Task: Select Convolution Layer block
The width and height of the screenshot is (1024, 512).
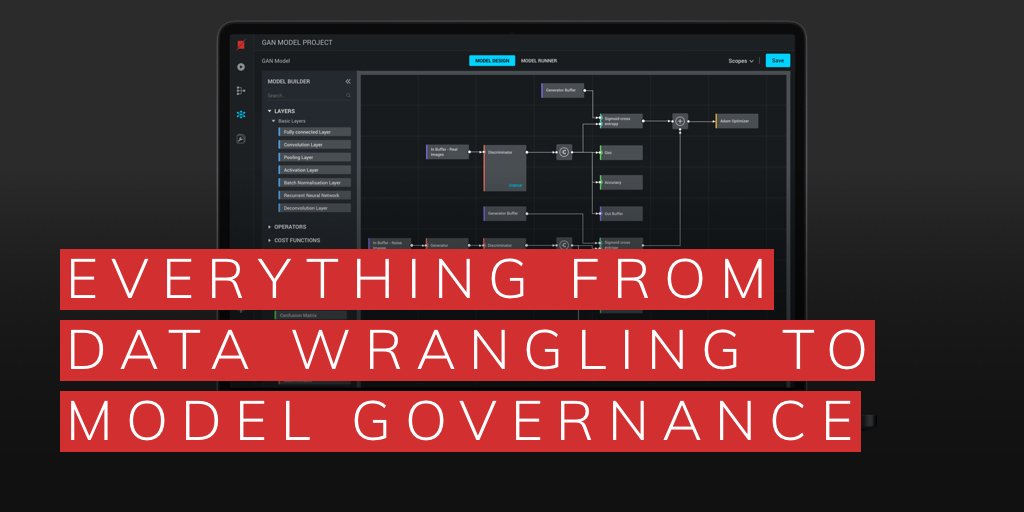Action: [314, 144]
